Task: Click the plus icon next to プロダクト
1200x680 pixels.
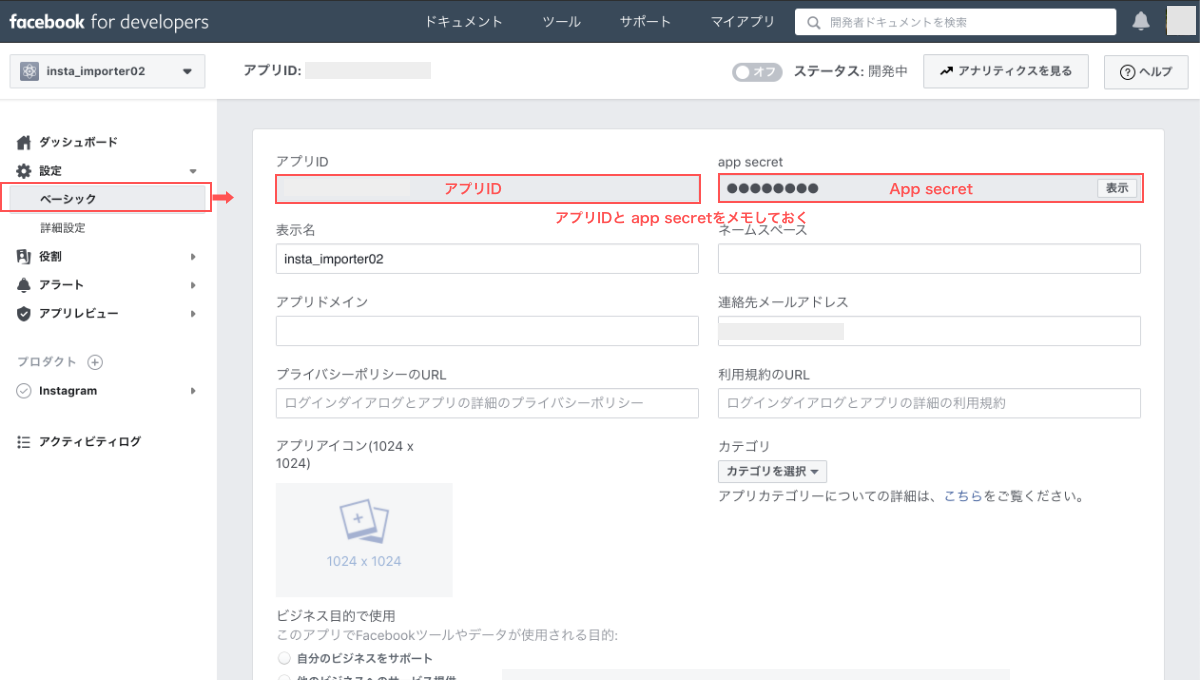Action: (95, 361)
